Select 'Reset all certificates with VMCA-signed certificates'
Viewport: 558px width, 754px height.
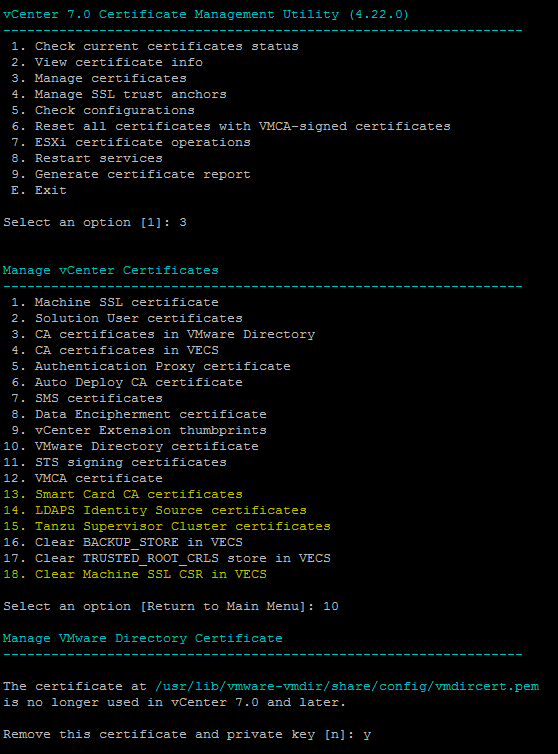(x=230, y=126)
